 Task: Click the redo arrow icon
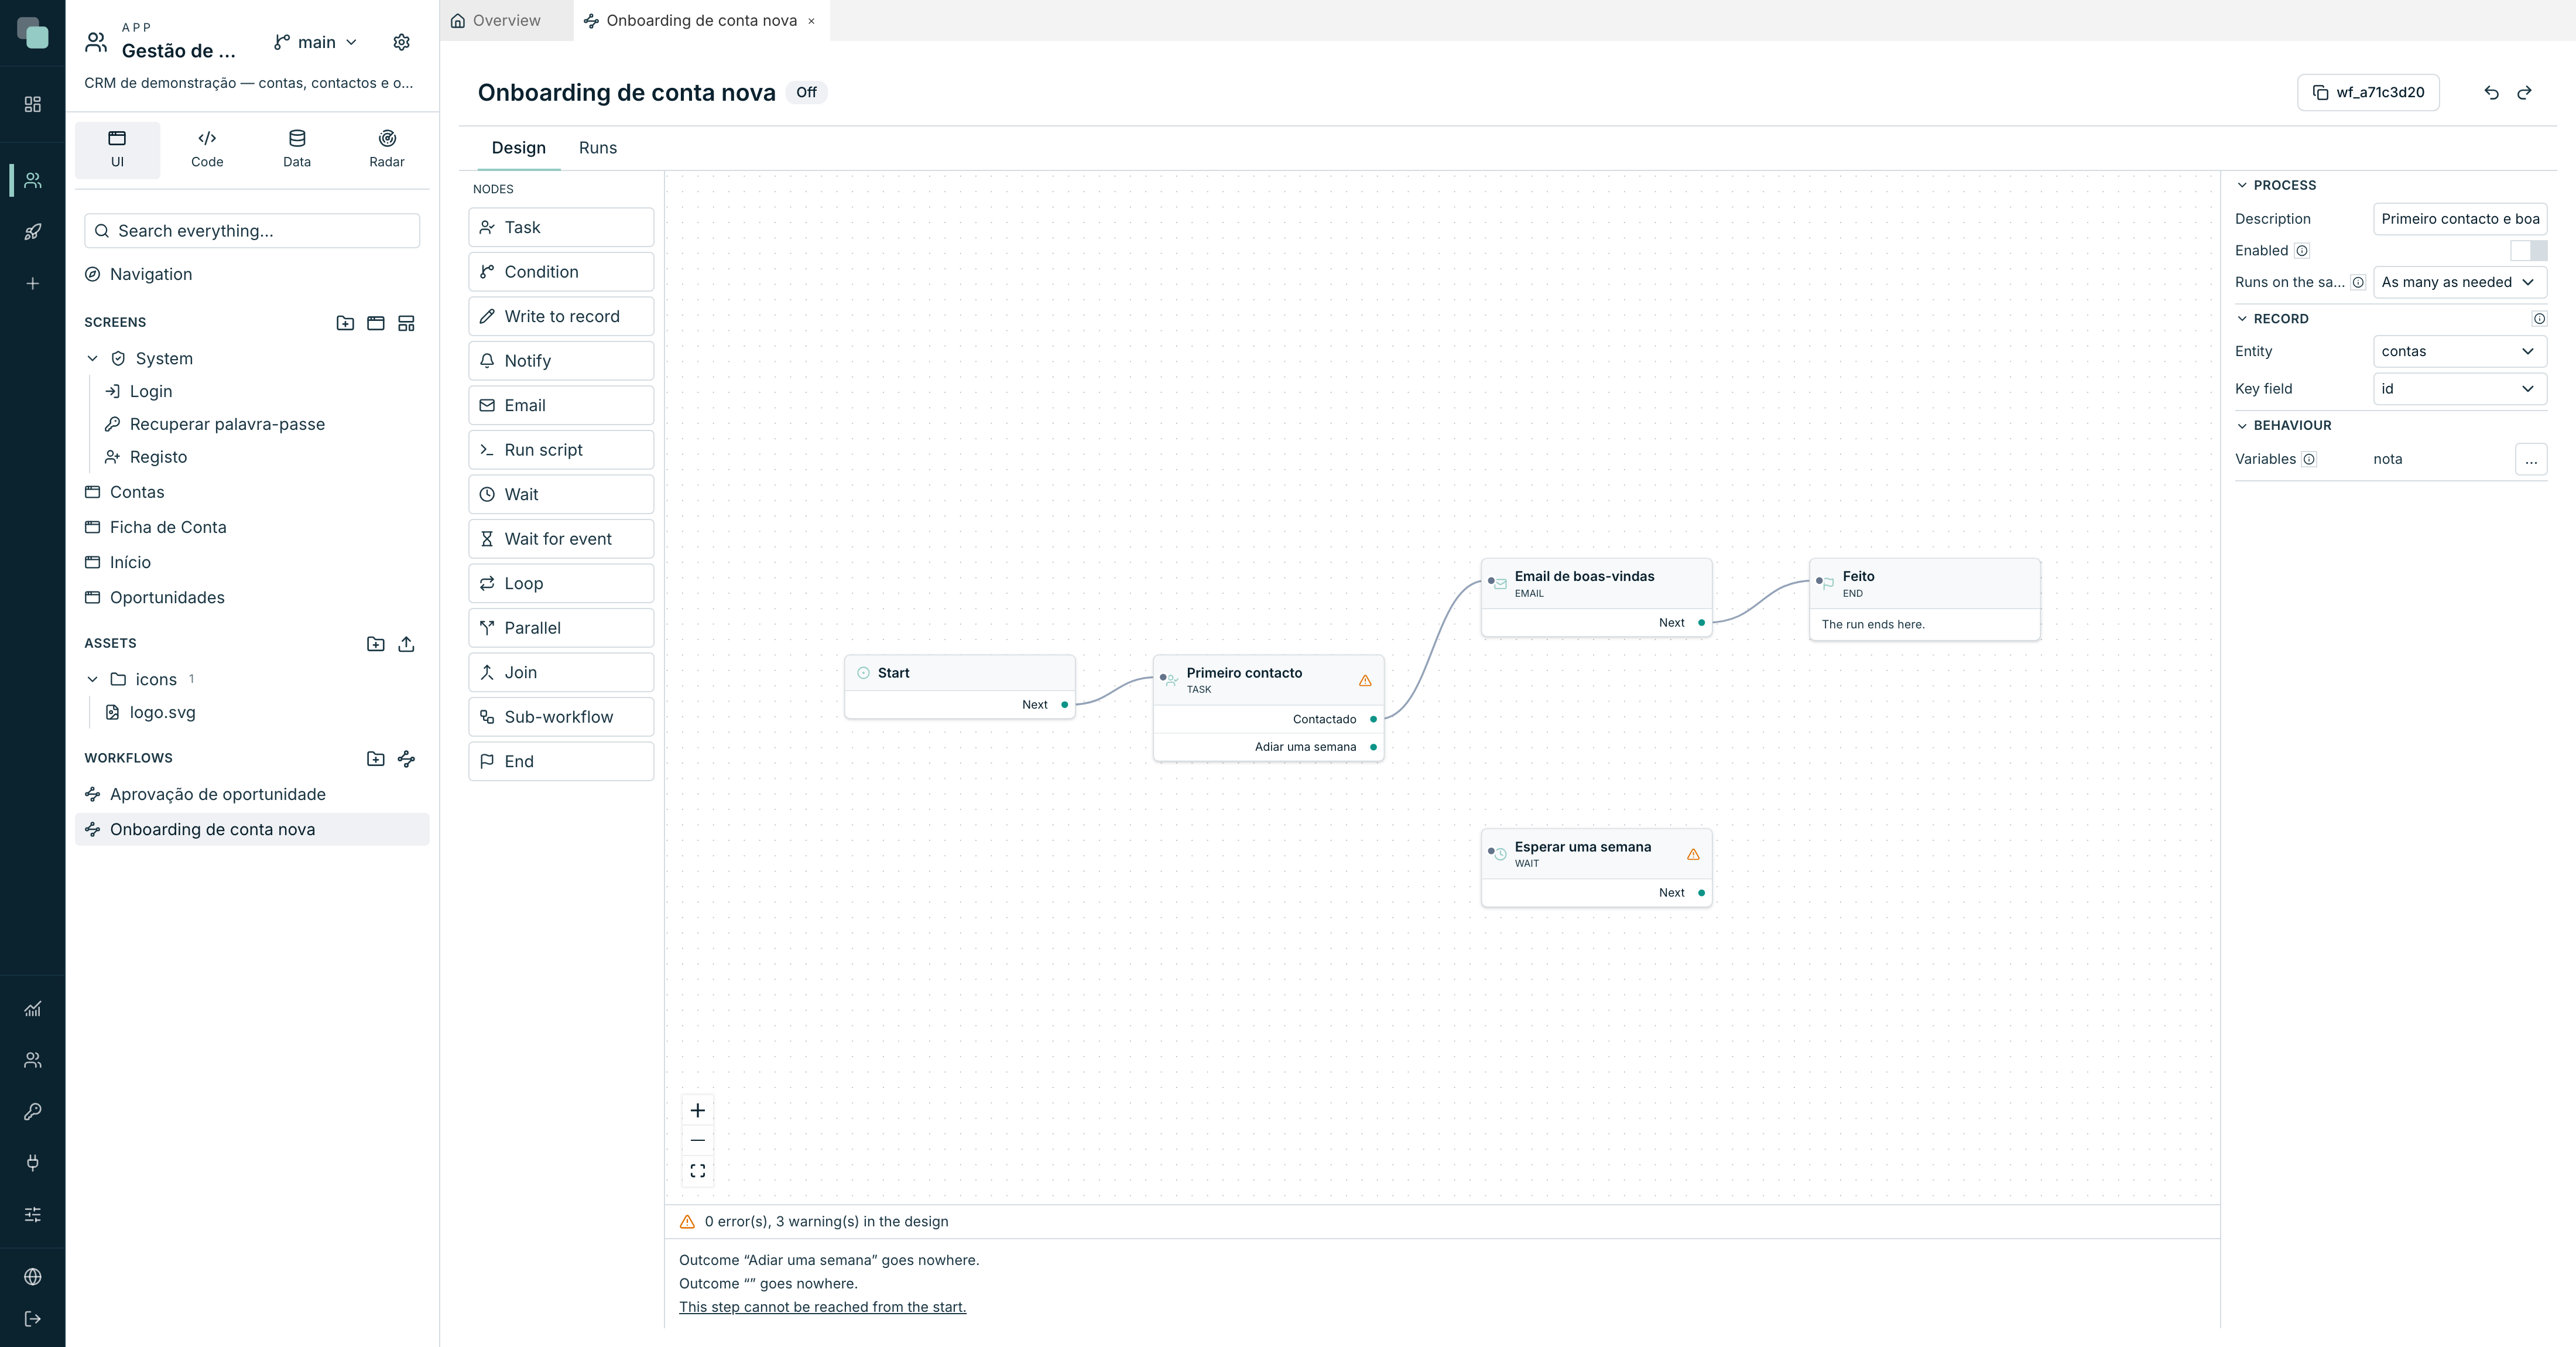coord(2524,93)
